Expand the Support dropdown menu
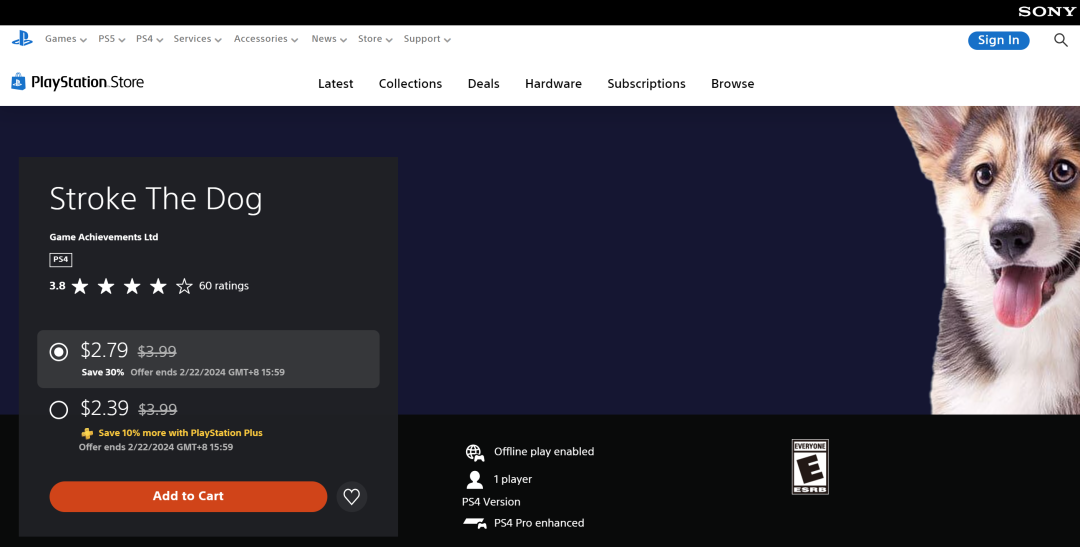This screenshot has height=547, width=1080. (427, 39)
